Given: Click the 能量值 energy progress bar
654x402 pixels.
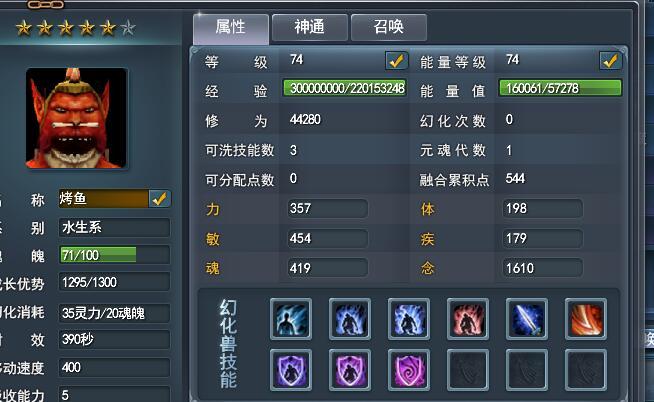Looking at the screenshot, I should point(560,88).
